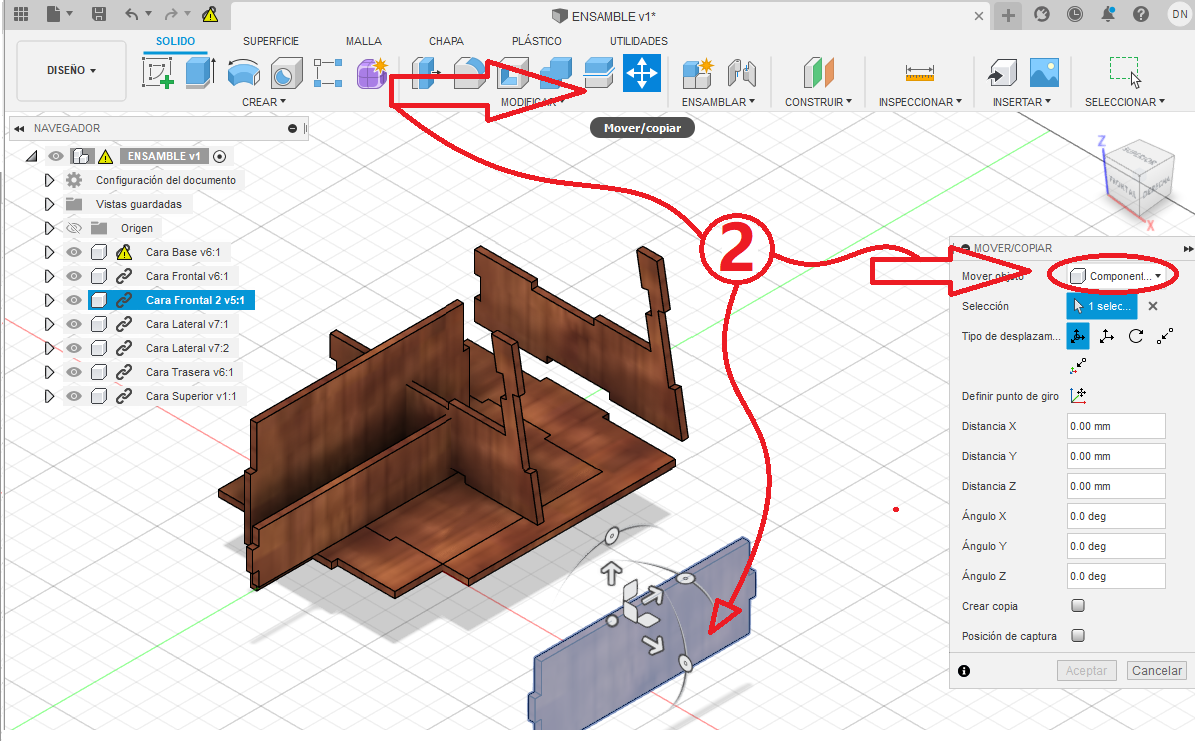Select the Create Form tool

click(372, 73)
